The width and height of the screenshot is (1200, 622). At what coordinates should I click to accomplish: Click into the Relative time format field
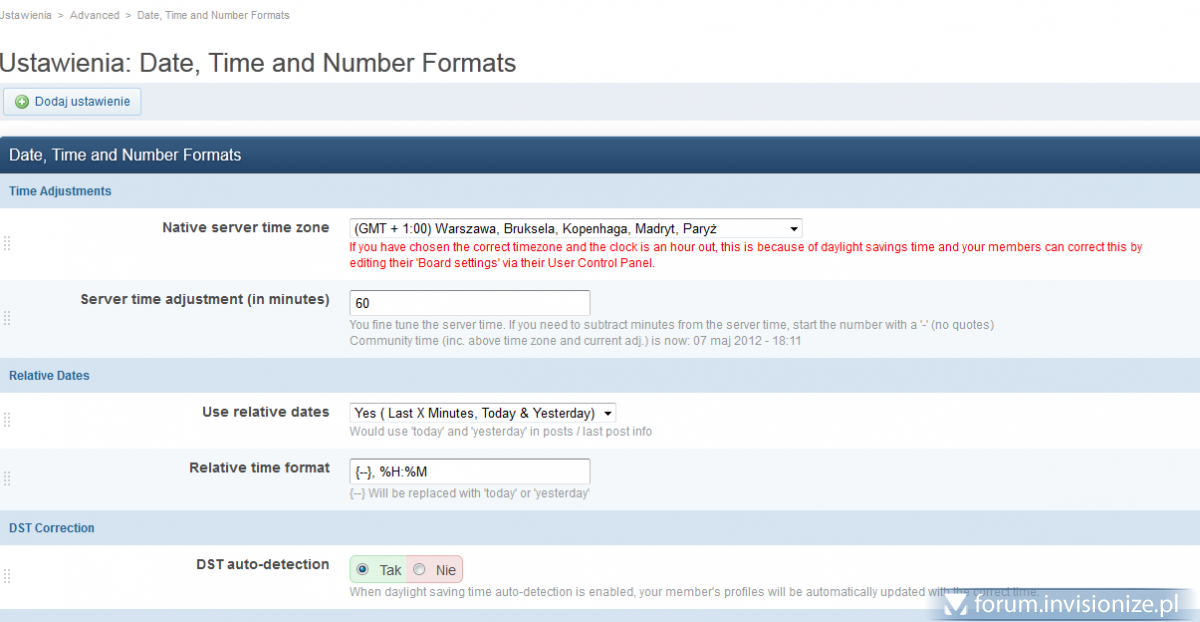pyautogui.click(x=469, y=471)
